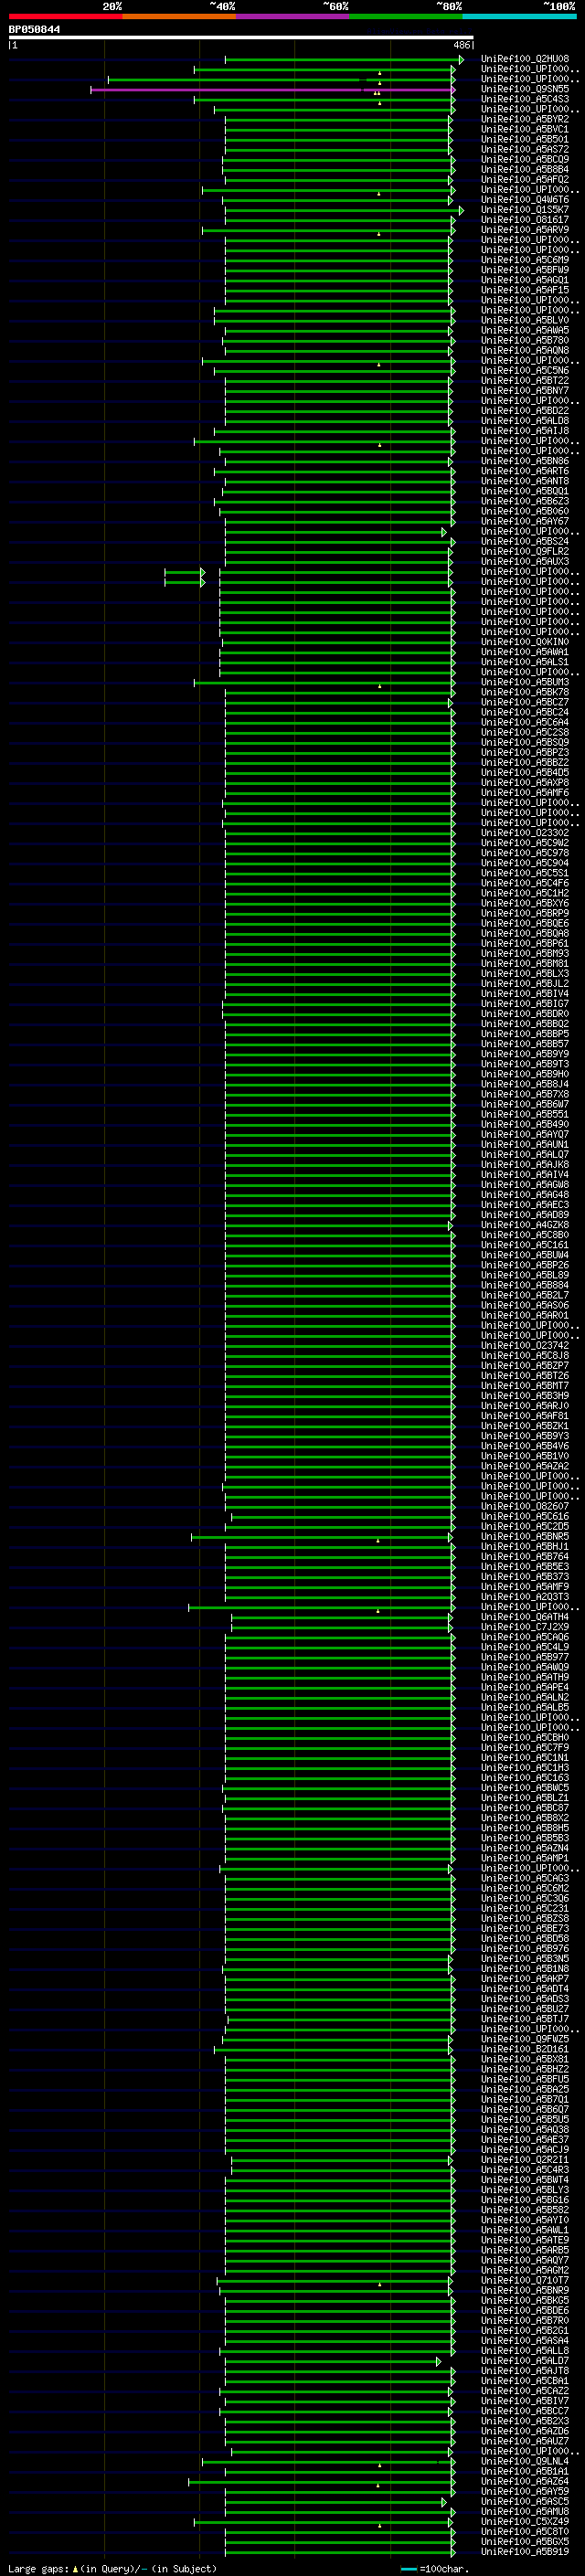This screenshot has height=2576, width=585.
Task: Click the query name BP050844
Action: [34, 30]
